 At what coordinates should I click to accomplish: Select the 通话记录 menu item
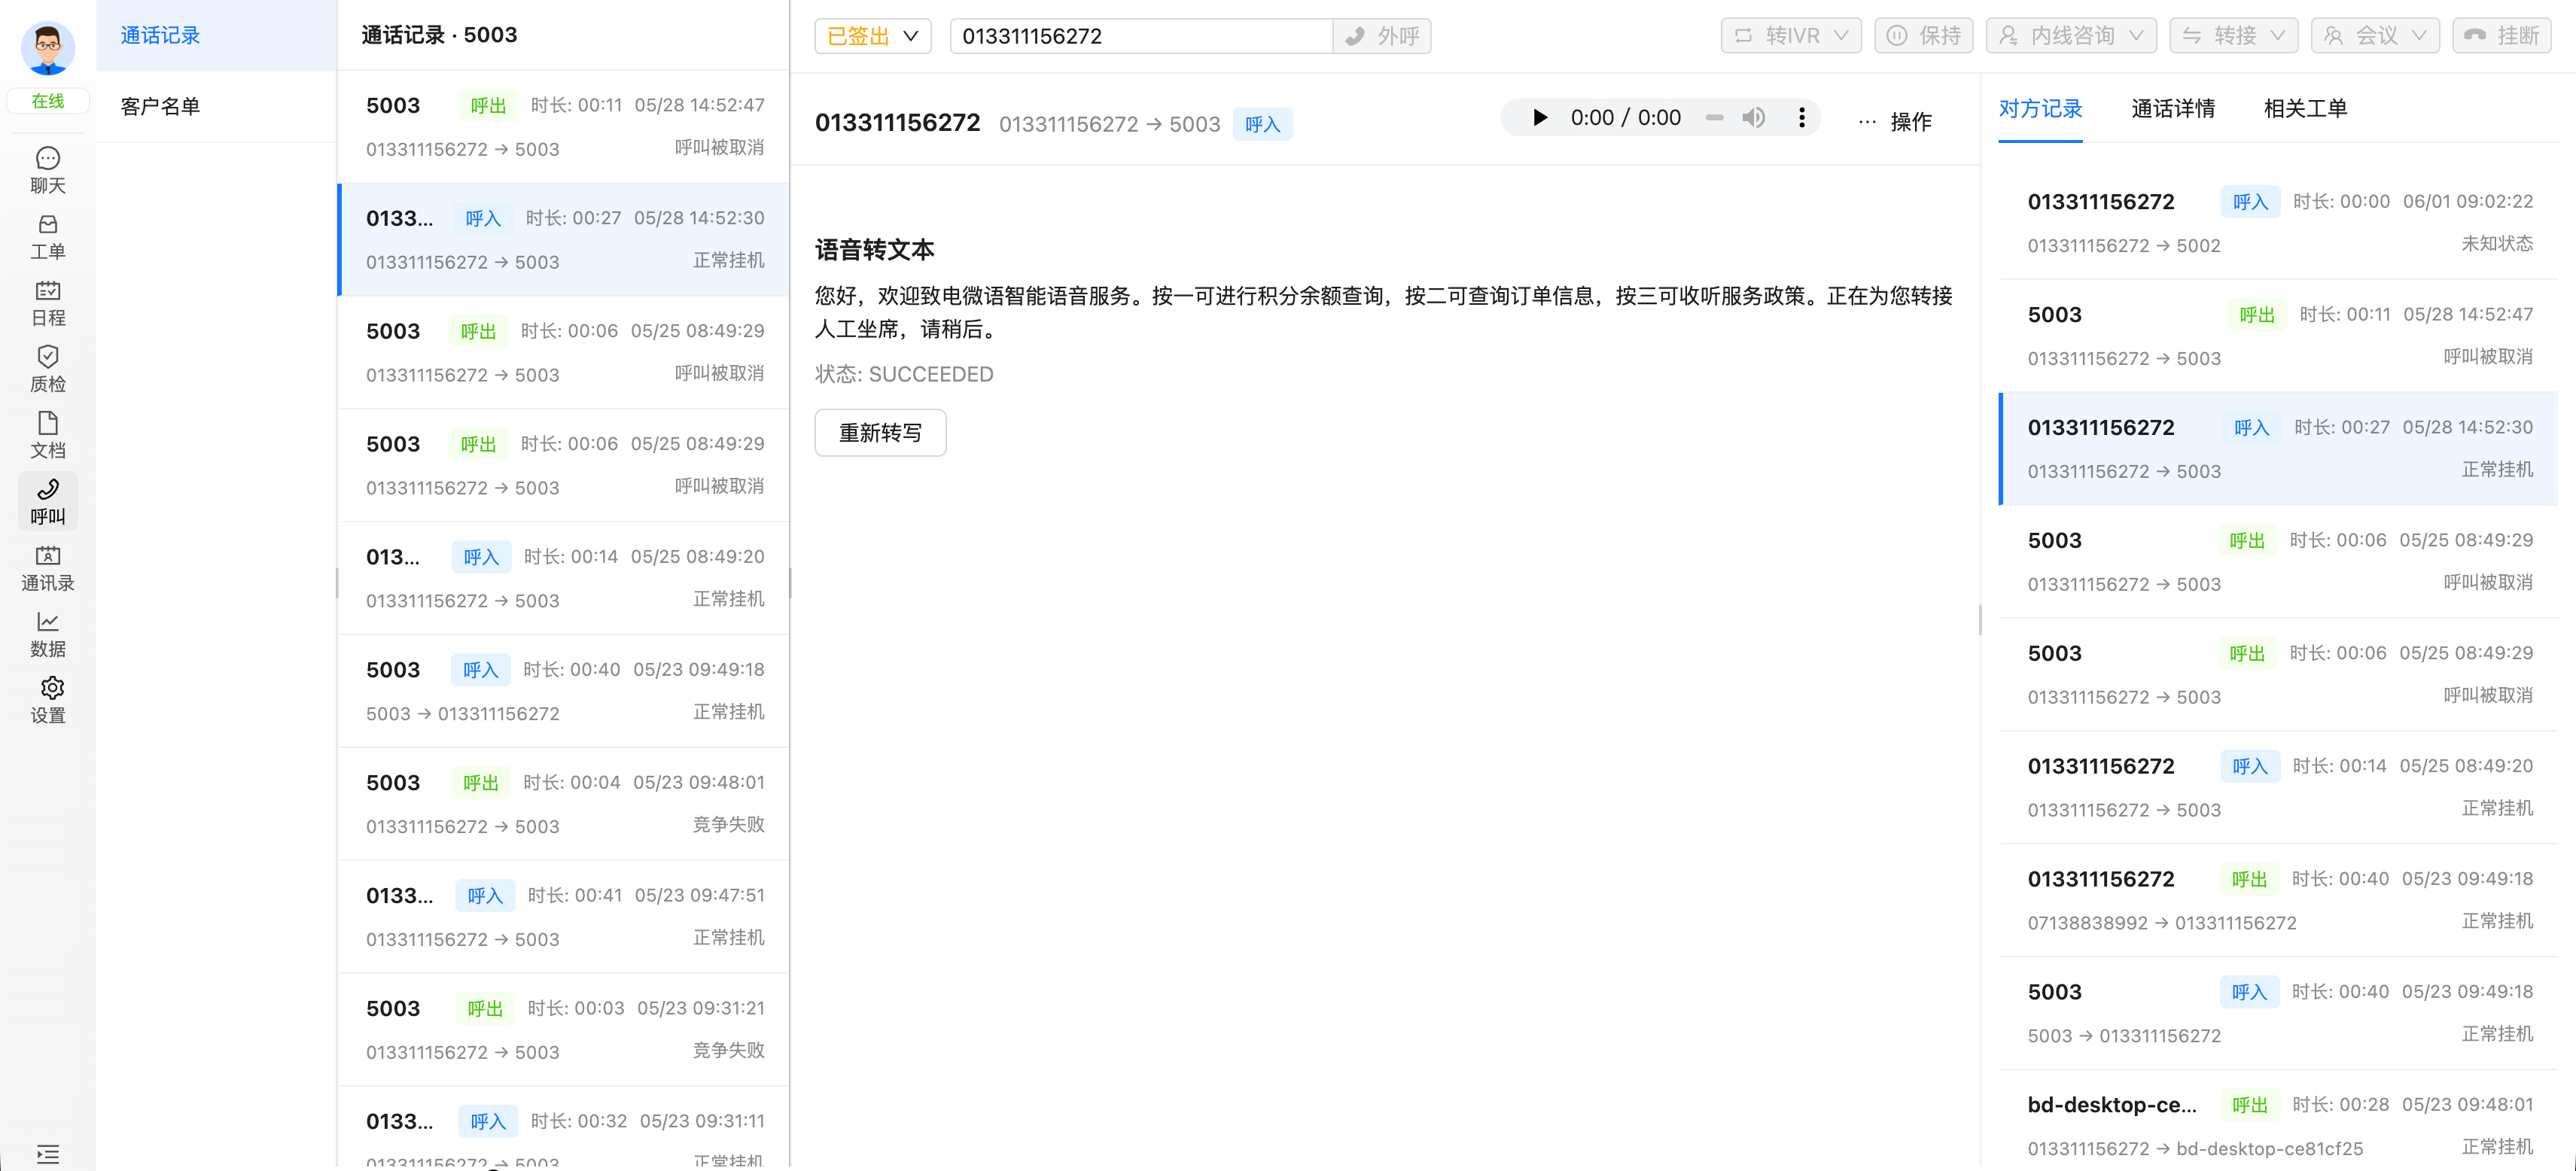click(x=216, y=35)
